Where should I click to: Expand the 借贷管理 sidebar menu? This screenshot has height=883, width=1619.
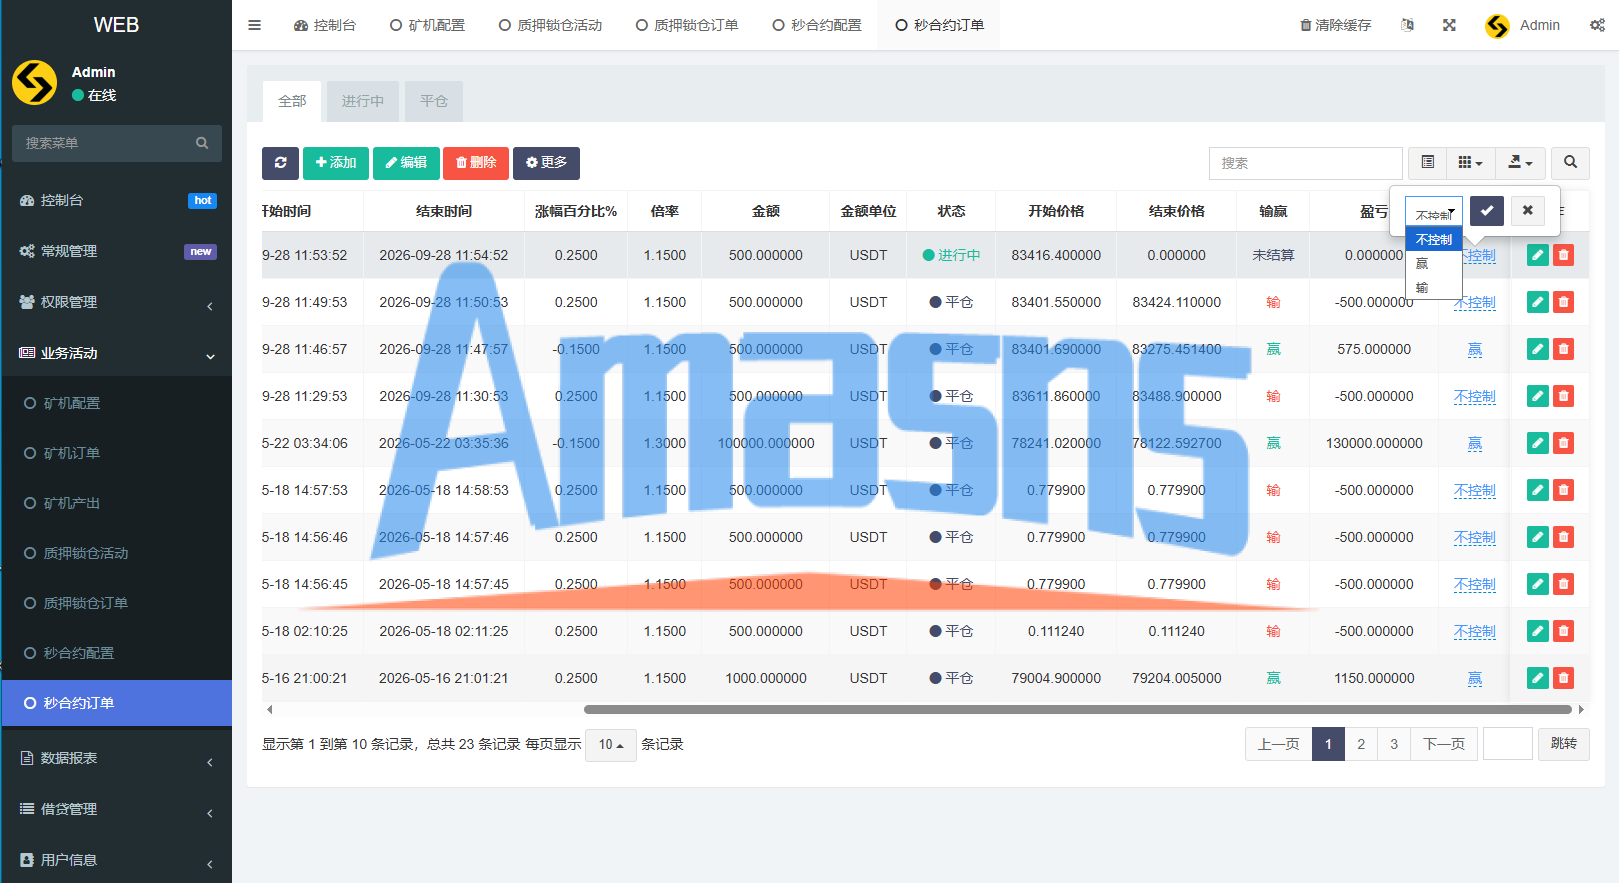pos(117,809)
